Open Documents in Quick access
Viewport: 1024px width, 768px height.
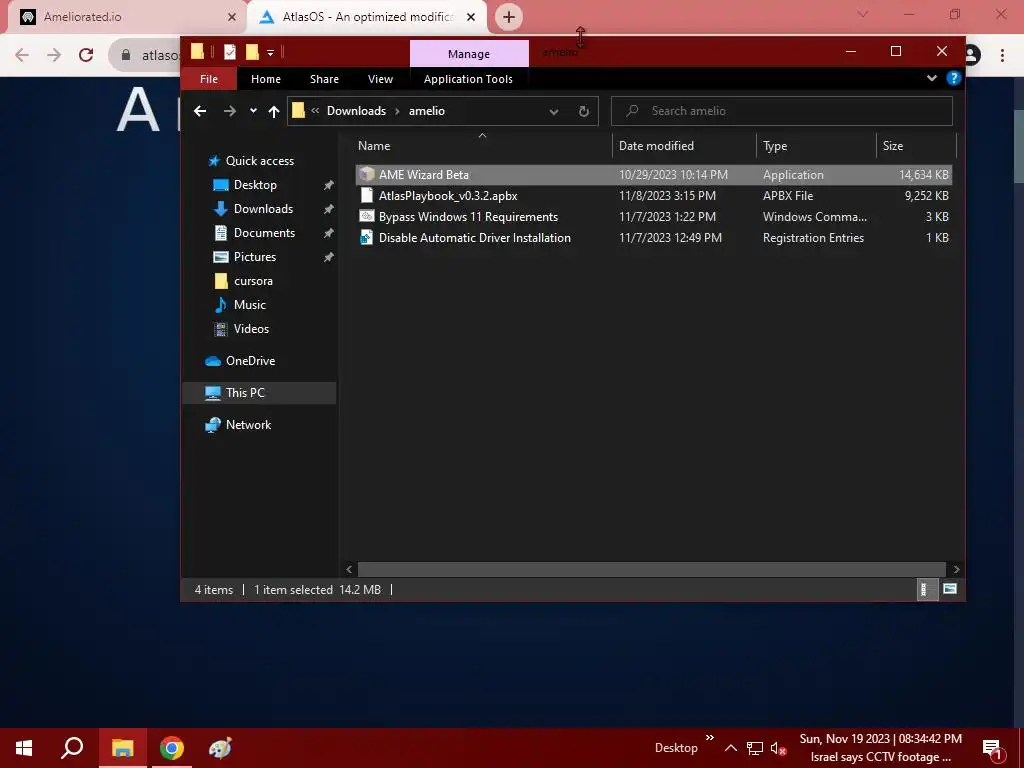coord(264,233)
